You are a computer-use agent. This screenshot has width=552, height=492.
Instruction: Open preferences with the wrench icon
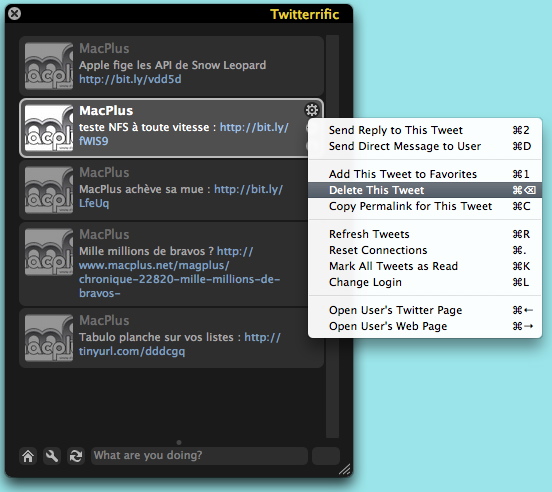[52, 456]
